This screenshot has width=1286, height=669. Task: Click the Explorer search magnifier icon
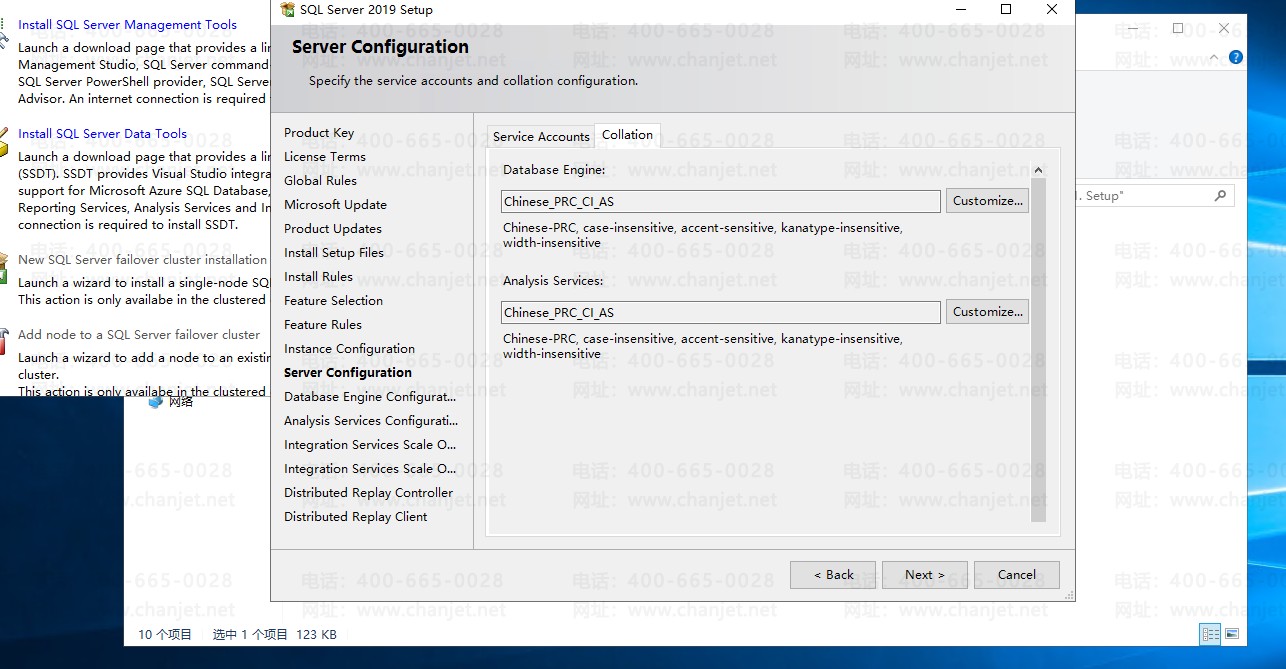[1220, 196]
